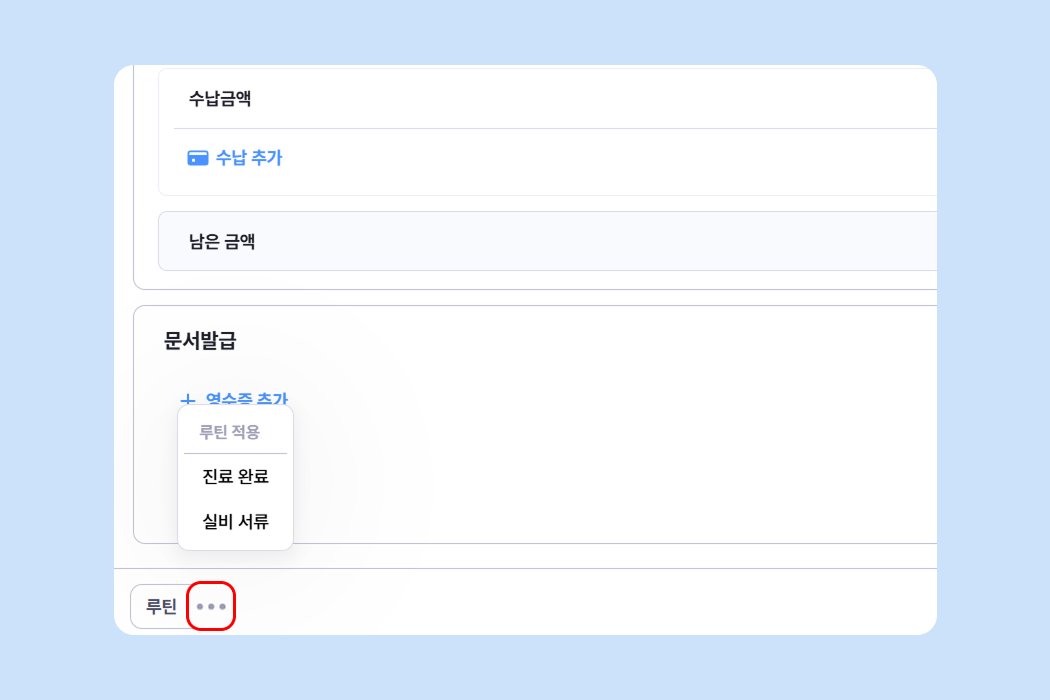Click the plus icon before 영수증 추가
The height and width of the screenshot is (700, 1050).
(187, 400)
